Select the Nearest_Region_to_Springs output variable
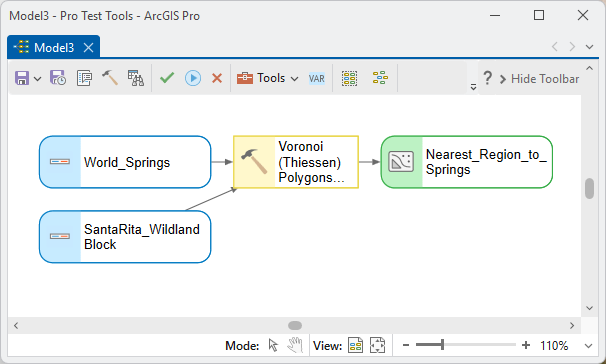This screenshot has width=606, height=364. (466, 162)
